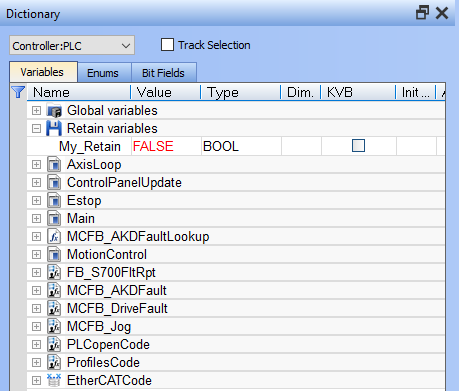
Task: Click the EtherCATCode icon
Action: [x=54, y=380]
